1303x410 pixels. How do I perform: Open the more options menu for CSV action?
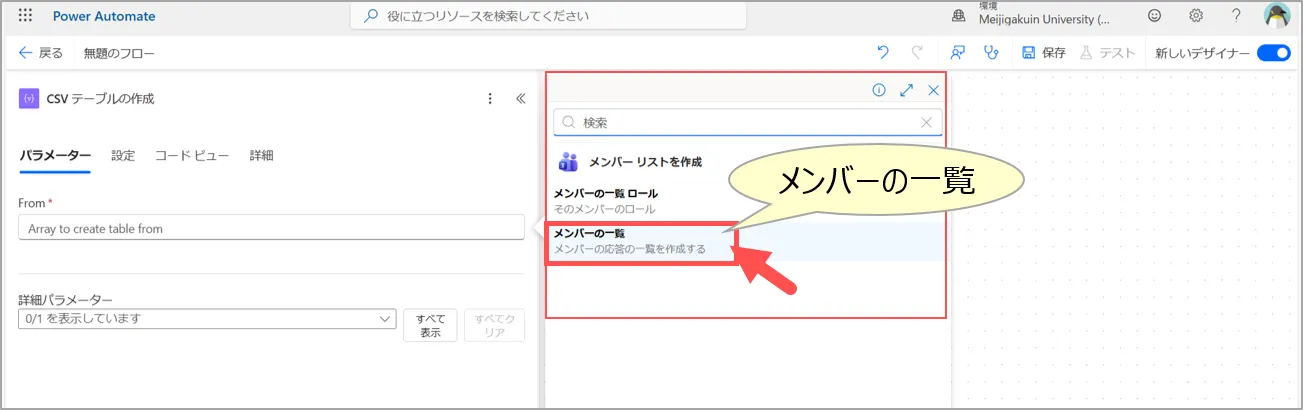[x=490, y=99]
